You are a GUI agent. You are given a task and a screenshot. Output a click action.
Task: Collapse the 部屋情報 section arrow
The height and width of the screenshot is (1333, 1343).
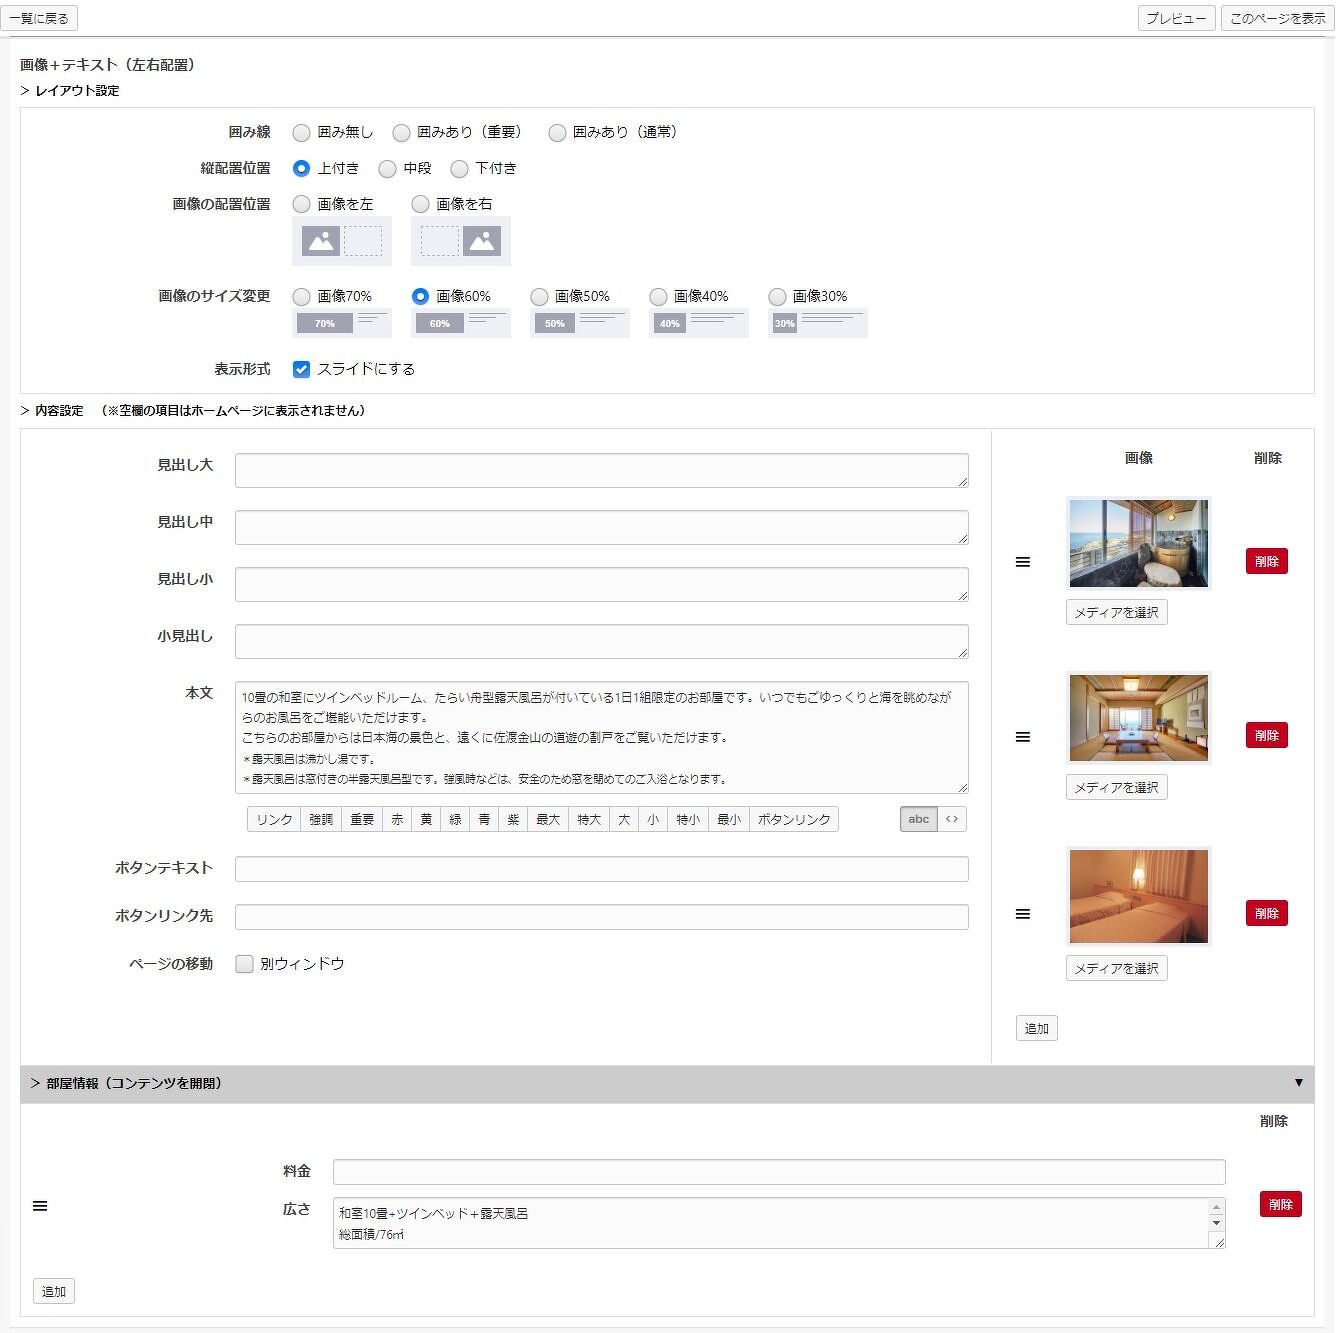coord(1298,1083)
